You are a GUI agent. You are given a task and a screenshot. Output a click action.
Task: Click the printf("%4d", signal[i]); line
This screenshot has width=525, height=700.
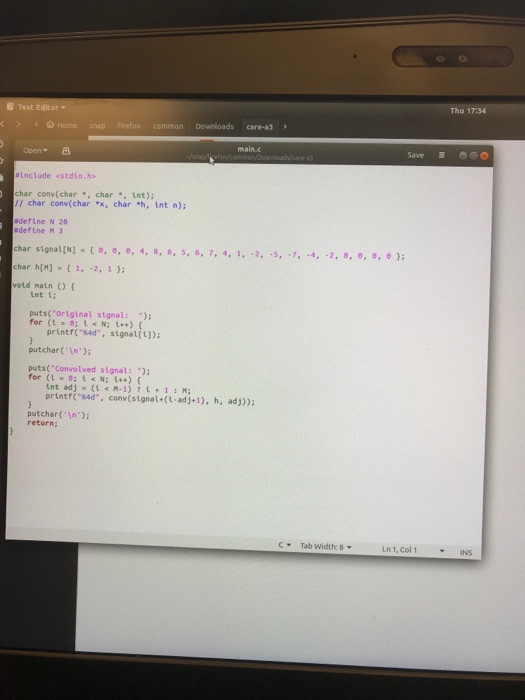103,333
